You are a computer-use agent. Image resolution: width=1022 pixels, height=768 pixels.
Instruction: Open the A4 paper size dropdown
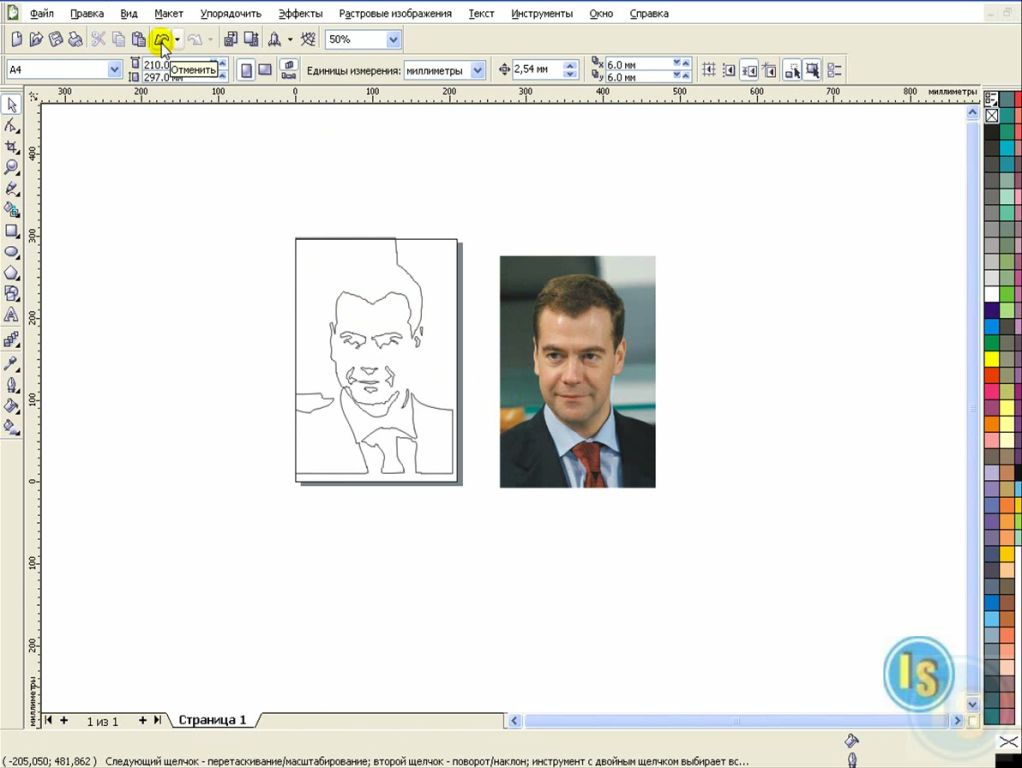coord(114,70)
